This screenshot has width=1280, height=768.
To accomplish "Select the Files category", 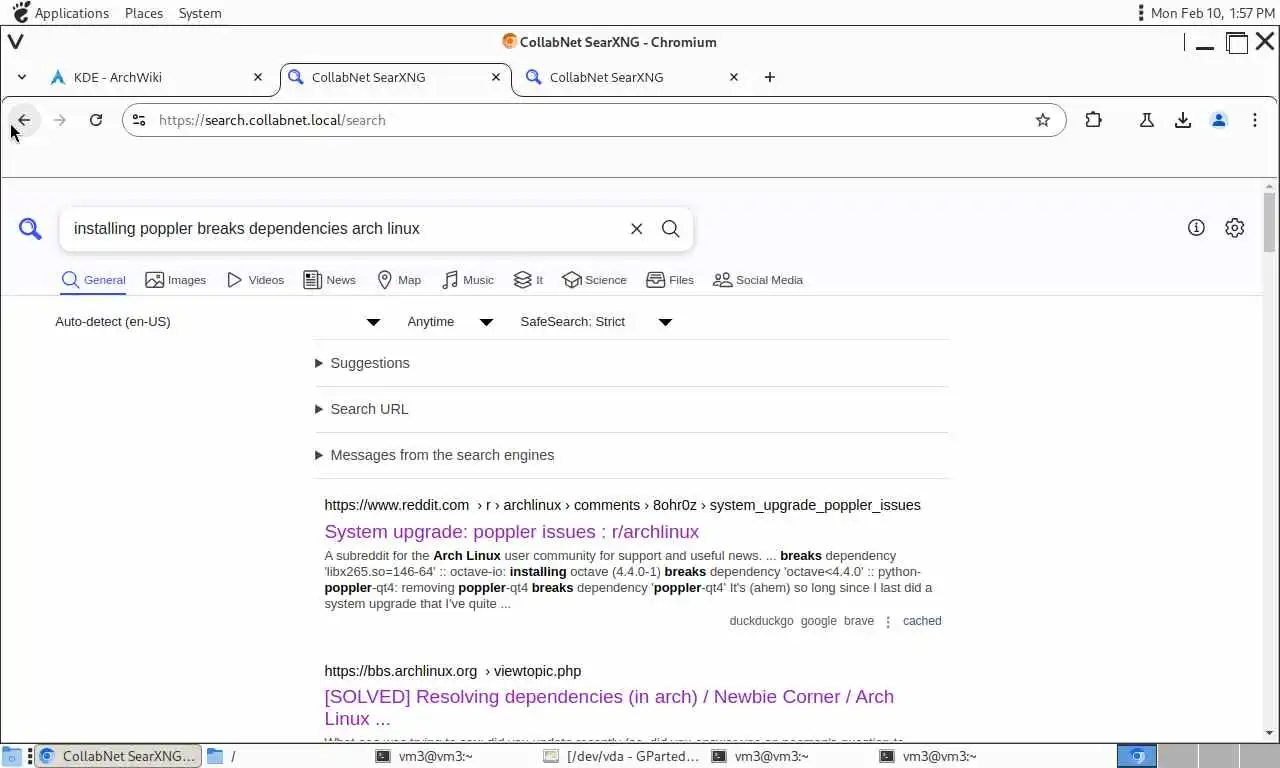I will tap(670, 280).
